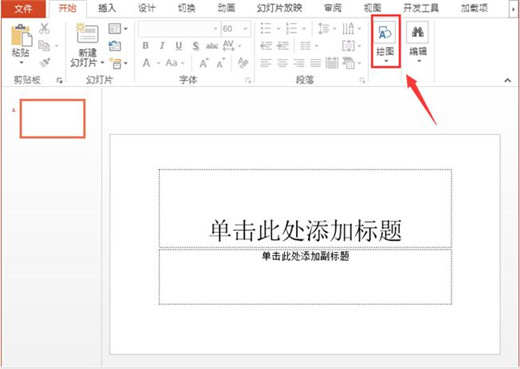Viewport: 520px width, 369px height.
Task: Switch to the Insert (插入) tab
Action: tap(107, 8)
